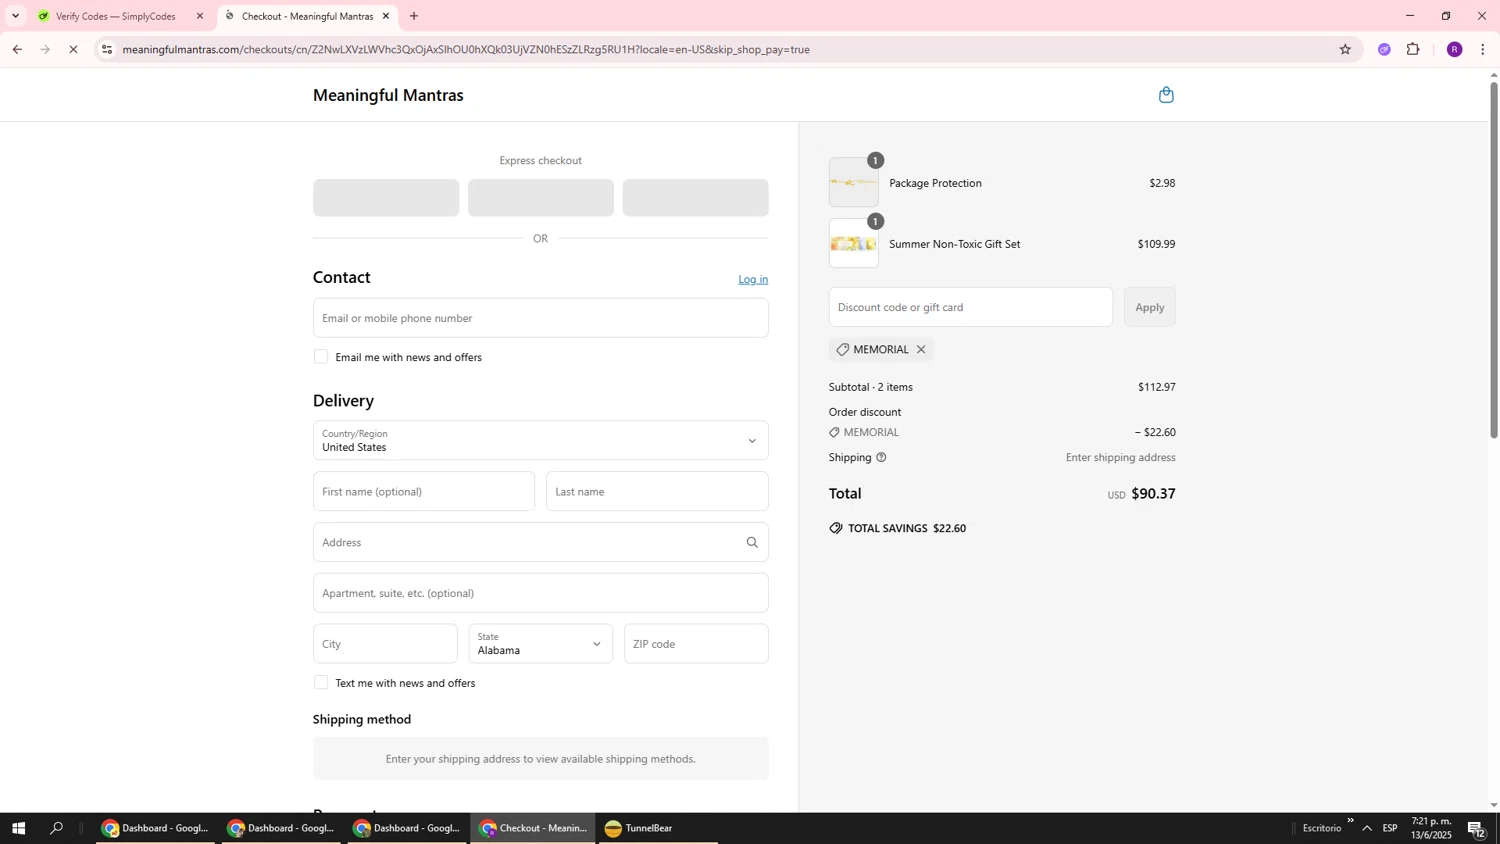1500x844 pixels.
Task: Toggle Text me with news and offers
Action: point(321,683)
